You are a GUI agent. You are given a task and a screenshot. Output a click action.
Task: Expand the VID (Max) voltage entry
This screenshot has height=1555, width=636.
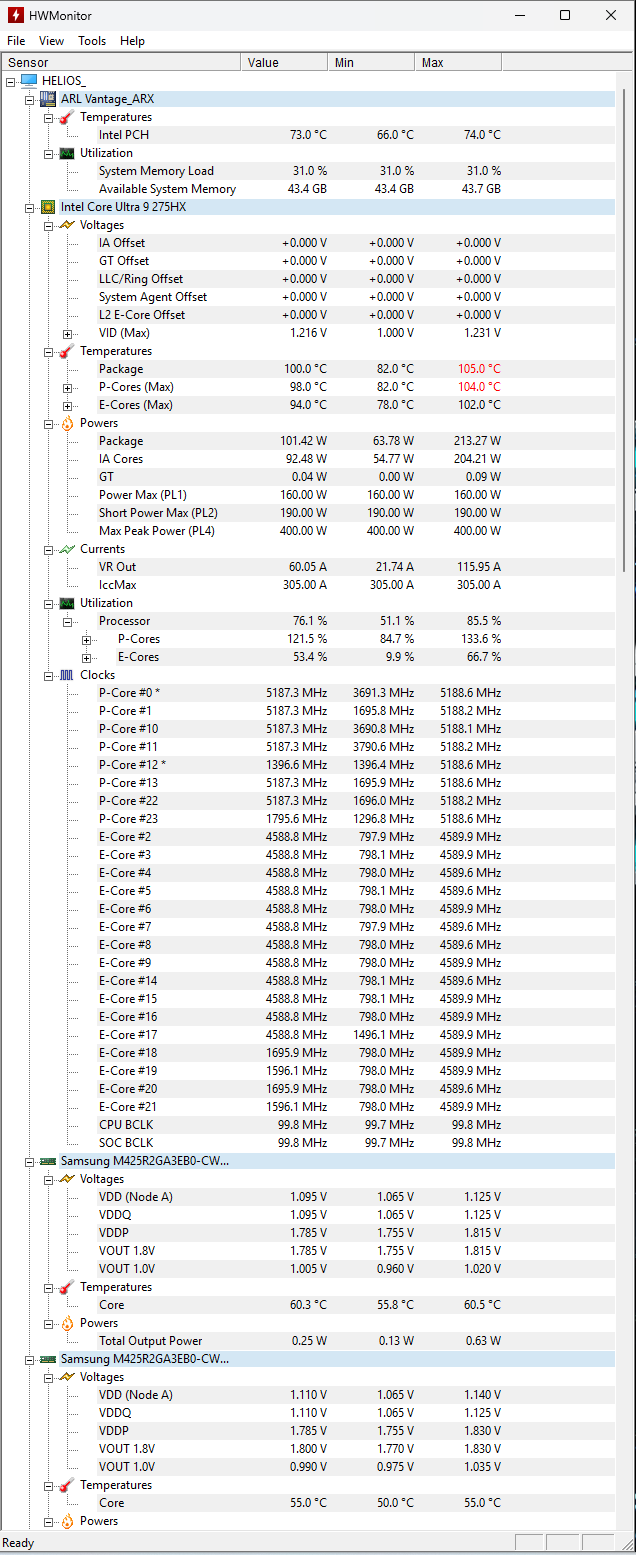coord(67,333)
